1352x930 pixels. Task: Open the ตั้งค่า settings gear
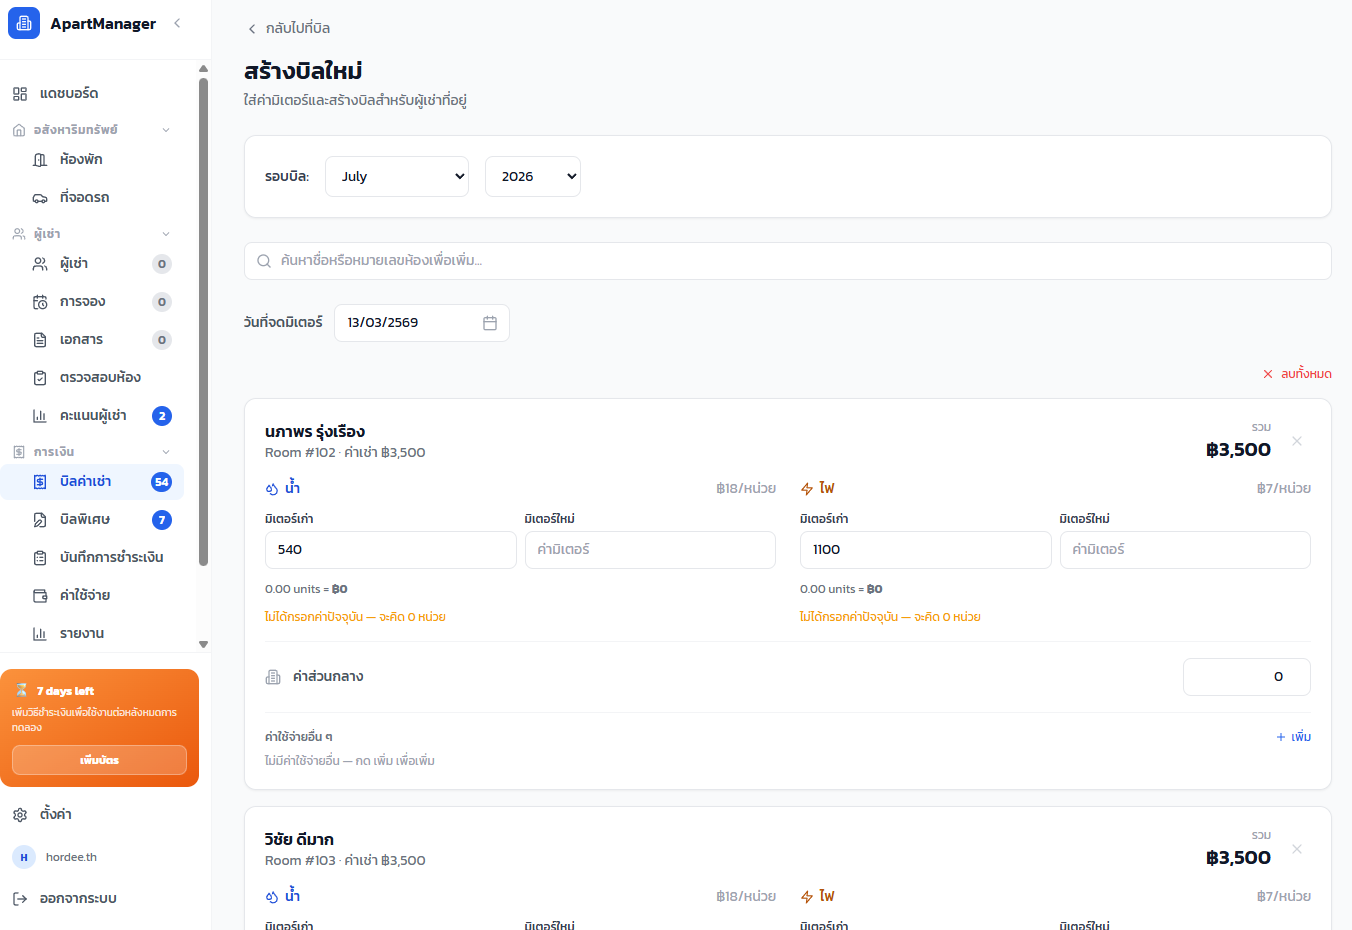click(20, 815)
